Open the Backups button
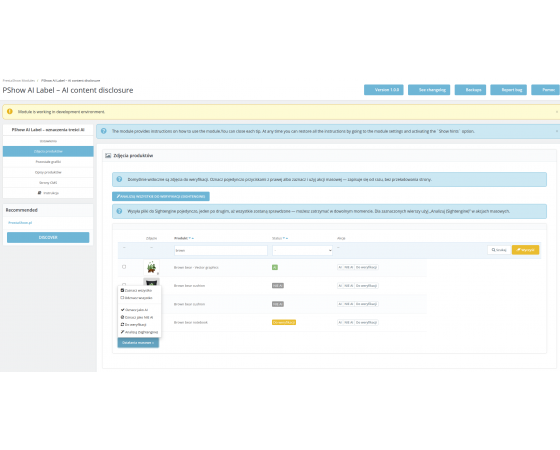Image resolution: width=560 pixels, height=450 pixels. click(x=470, y=90)
